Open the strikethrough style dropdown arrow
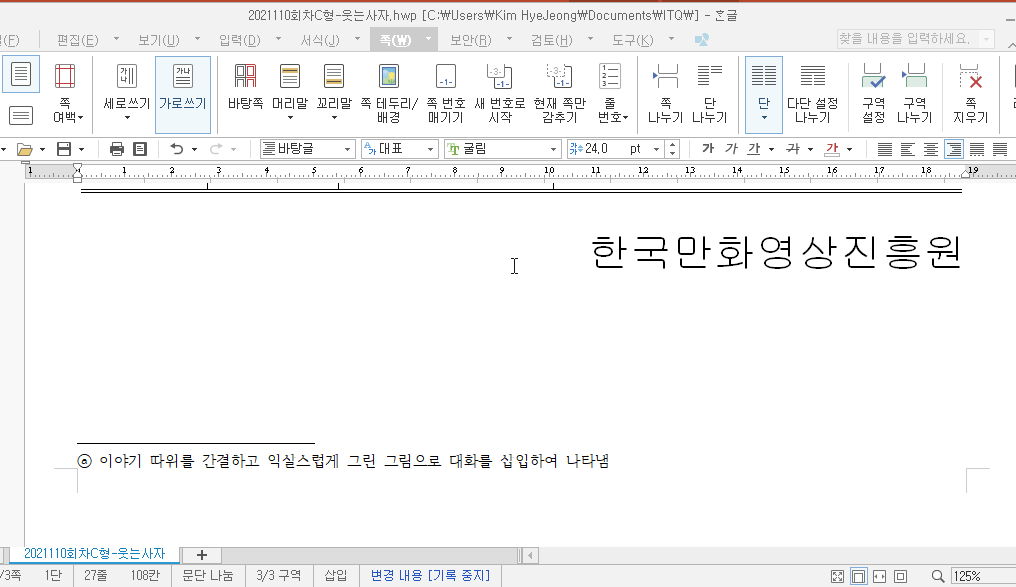Image resolution: width=1016 pixels, height=587 pixels. pyautogui.click(x=810, y=150)
